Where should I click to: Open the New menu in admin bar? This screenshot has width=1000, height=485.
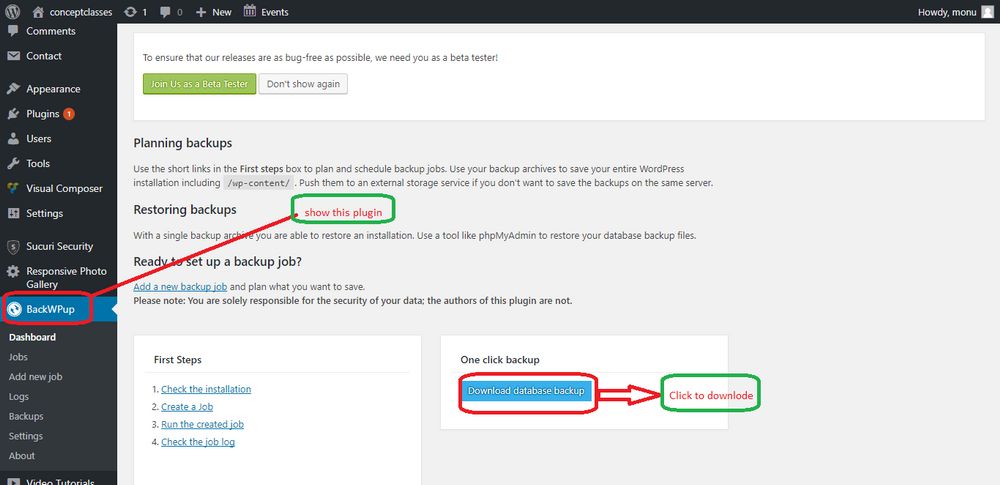pyautogui.click(x=222, y=12)
